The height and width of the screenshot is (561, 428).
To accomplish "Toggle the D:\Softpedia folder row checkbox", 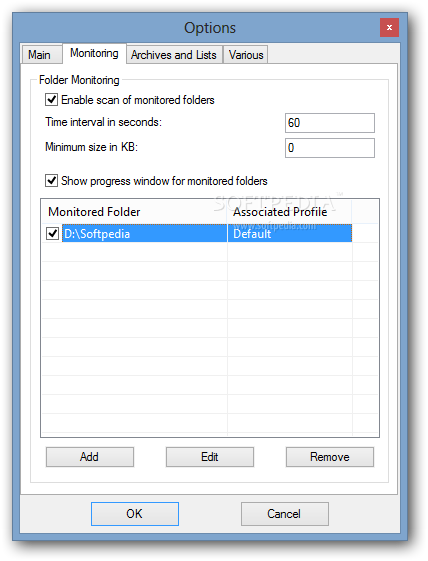I will [53, 234].
